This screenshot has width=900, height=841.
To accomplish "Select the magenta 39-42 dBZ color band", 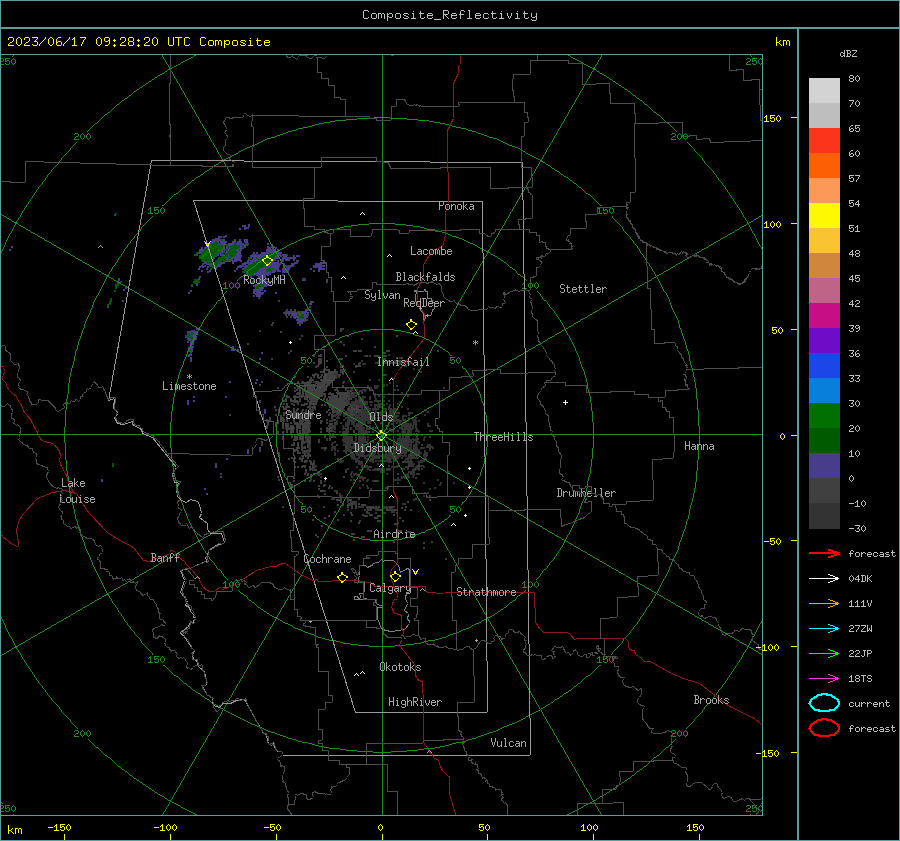I will point(824,315).
